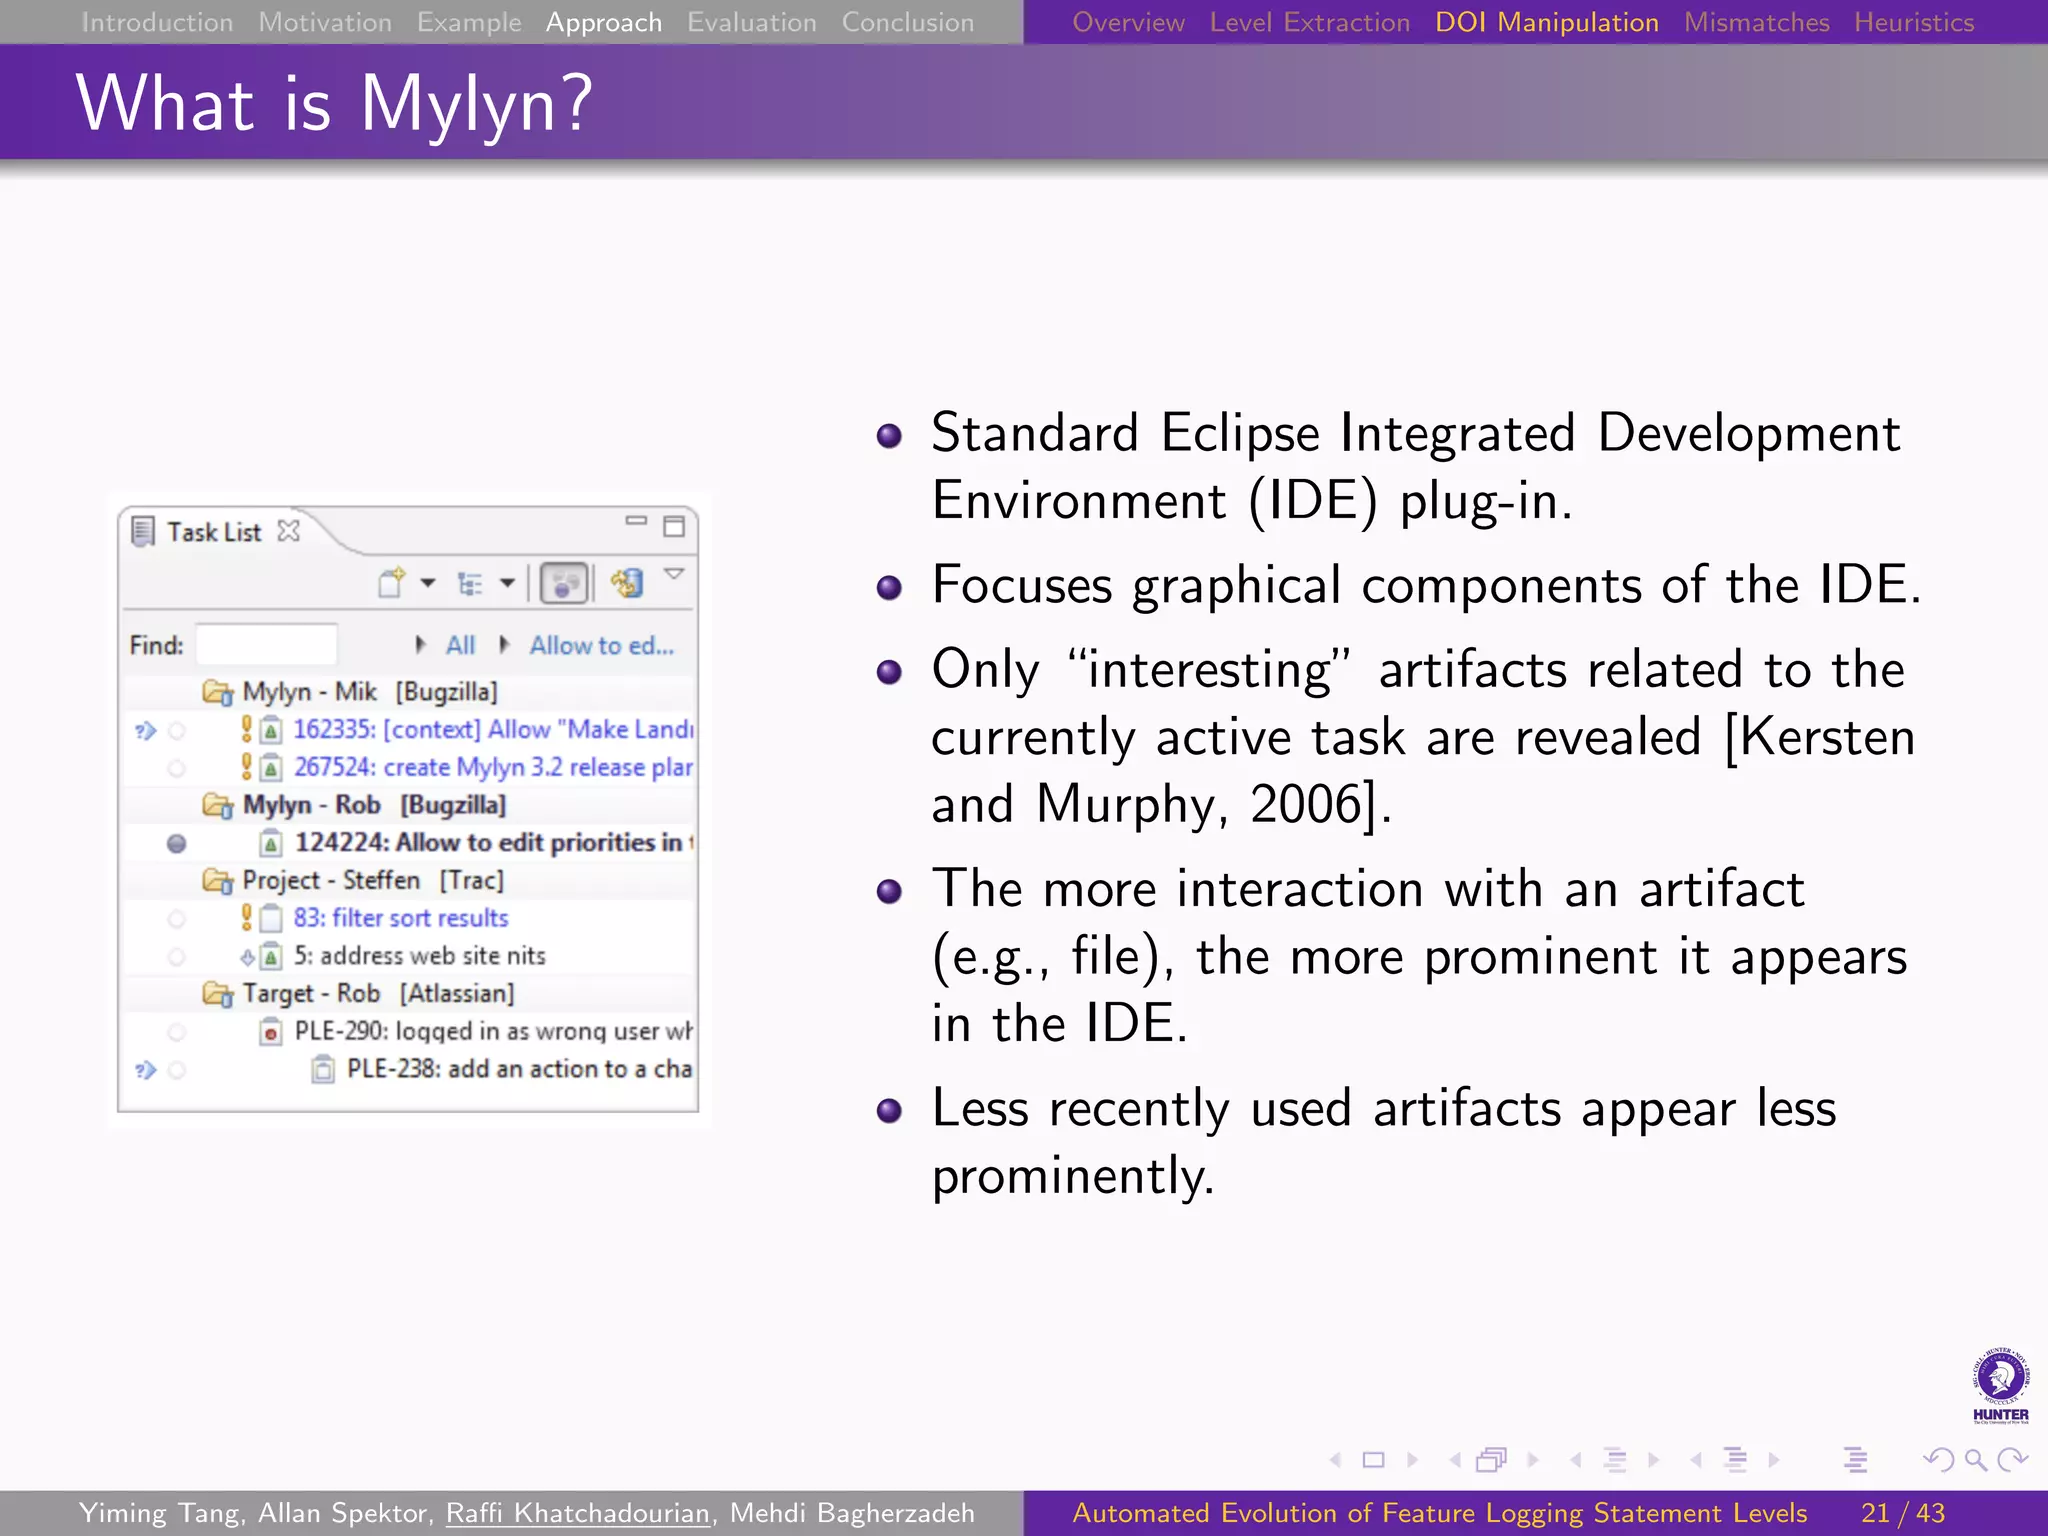Screen dimensions: 2048x1536
Task: Activate task 124224 using its filled circle
Action: 177,844
